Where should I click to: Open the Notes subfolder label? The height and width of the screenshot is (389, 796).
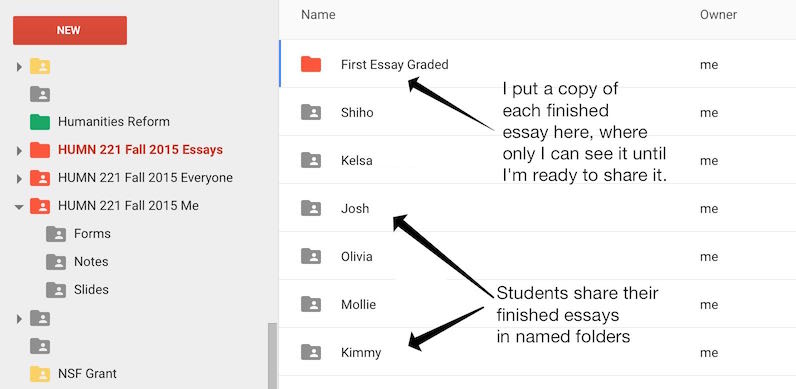pos(91,262)
